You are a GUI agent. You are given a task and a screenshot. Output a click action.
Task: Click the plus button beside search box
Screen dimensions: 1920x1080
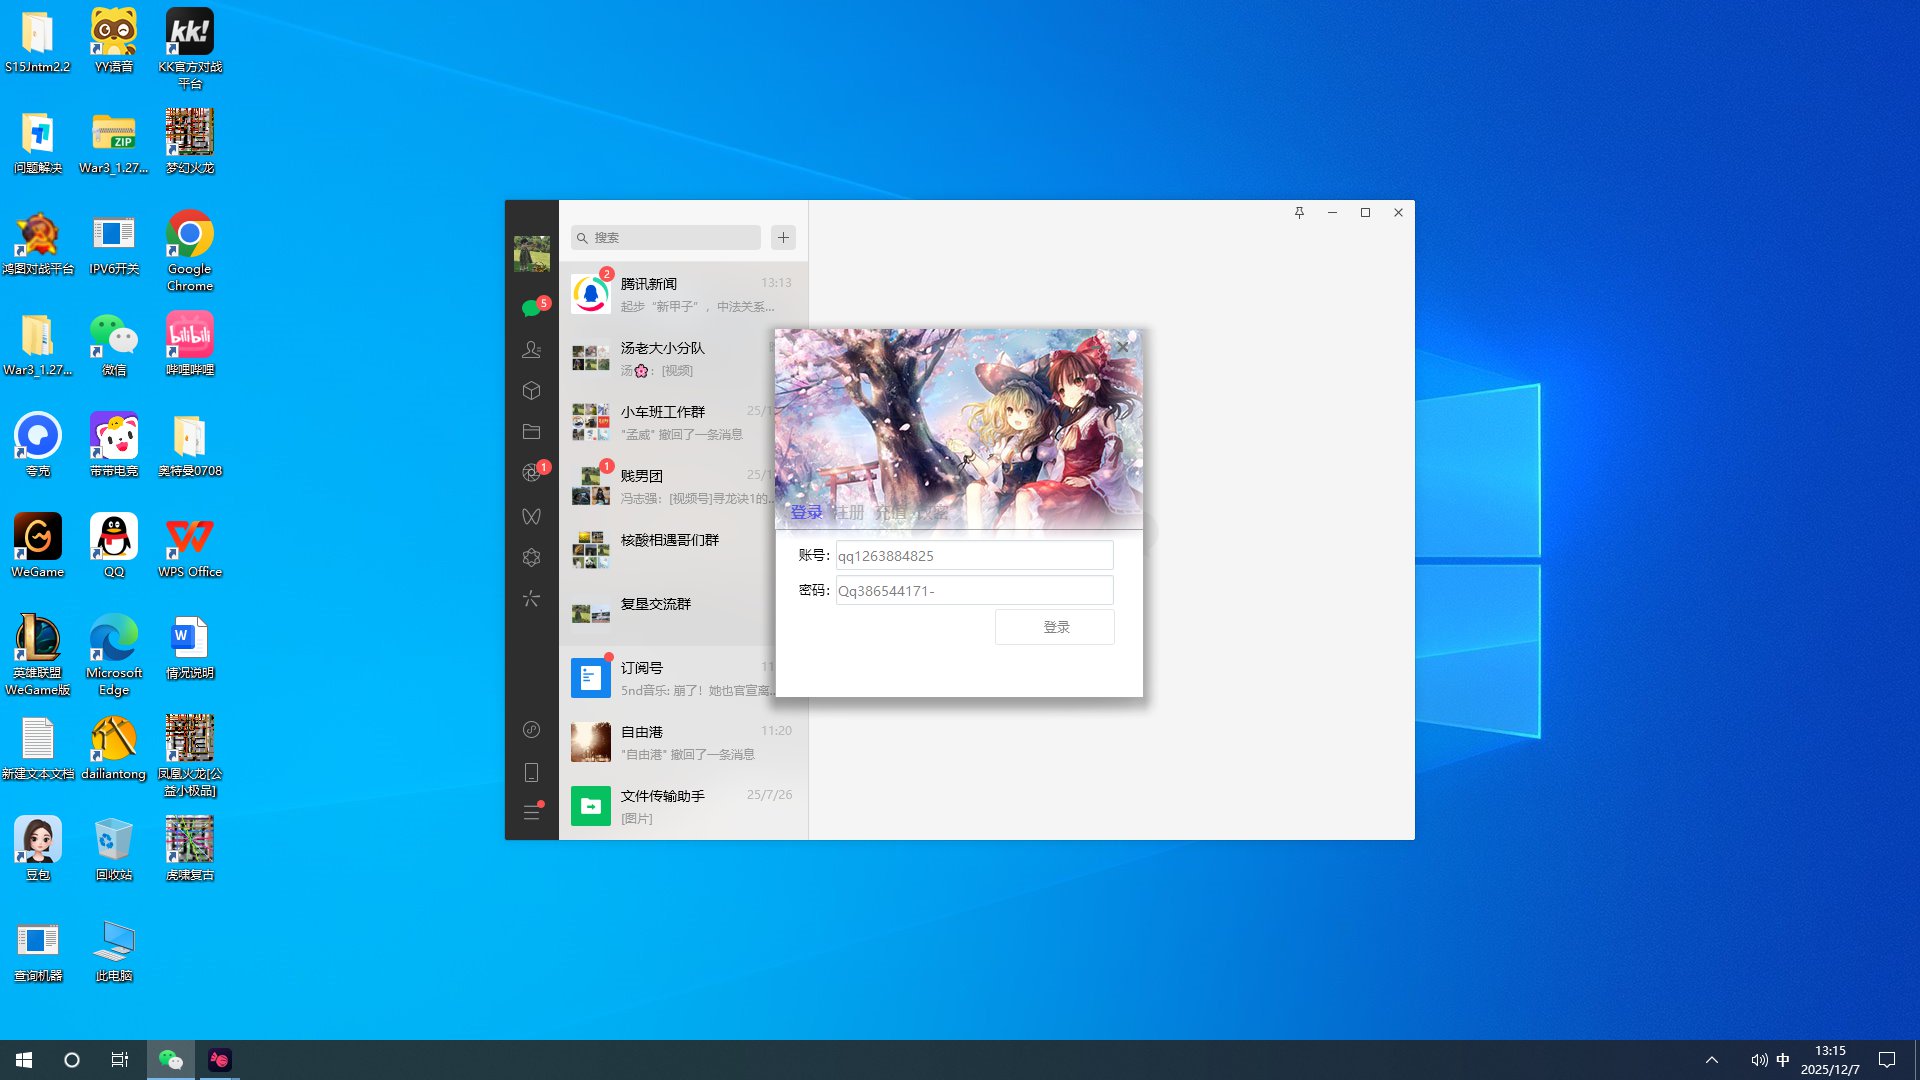click(783, 237)
